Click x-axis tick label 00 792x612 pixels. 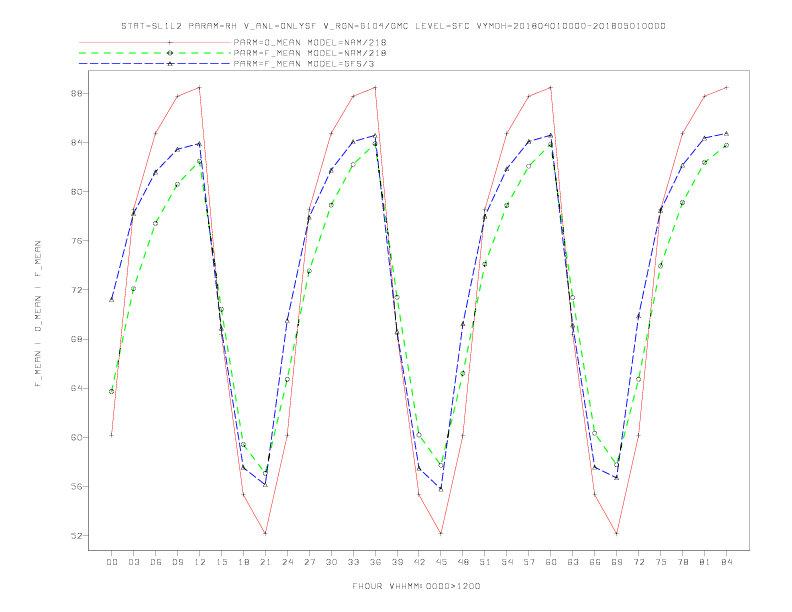pyautogui.click(x=112, y=562)
